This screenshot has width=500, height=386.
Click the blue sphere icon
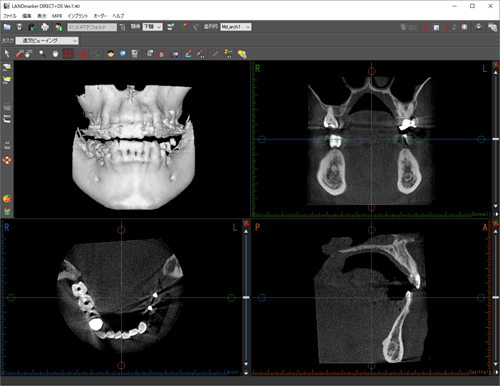pyautogui.click(x=123, y=54)
